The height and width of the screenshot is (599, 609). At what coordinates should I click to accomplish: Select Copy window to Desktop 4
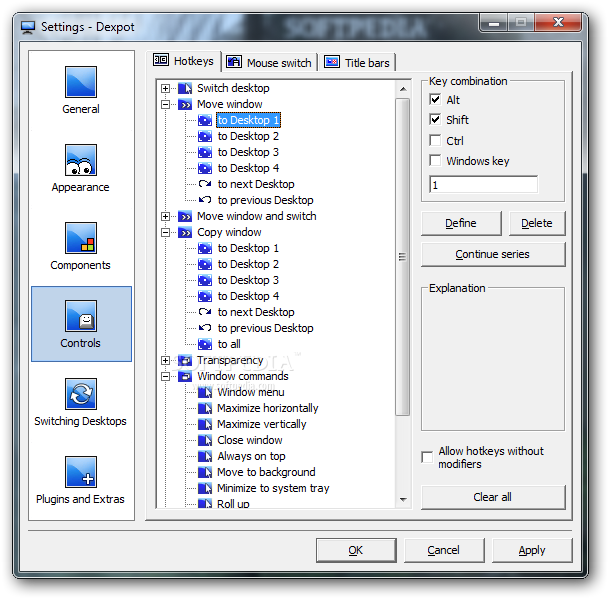[x=248, y=296]
